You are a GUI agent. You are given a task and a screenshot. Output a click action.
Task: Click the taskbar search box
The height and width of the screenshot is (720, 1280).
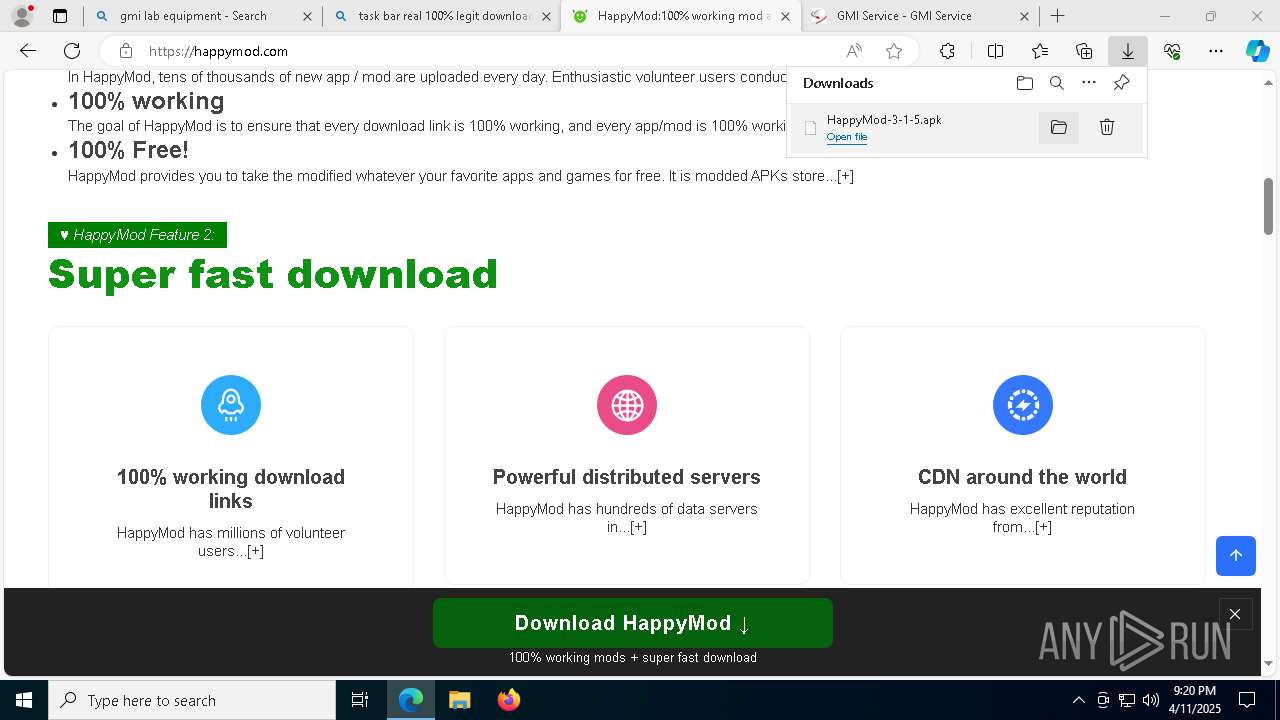pos(192,700)
